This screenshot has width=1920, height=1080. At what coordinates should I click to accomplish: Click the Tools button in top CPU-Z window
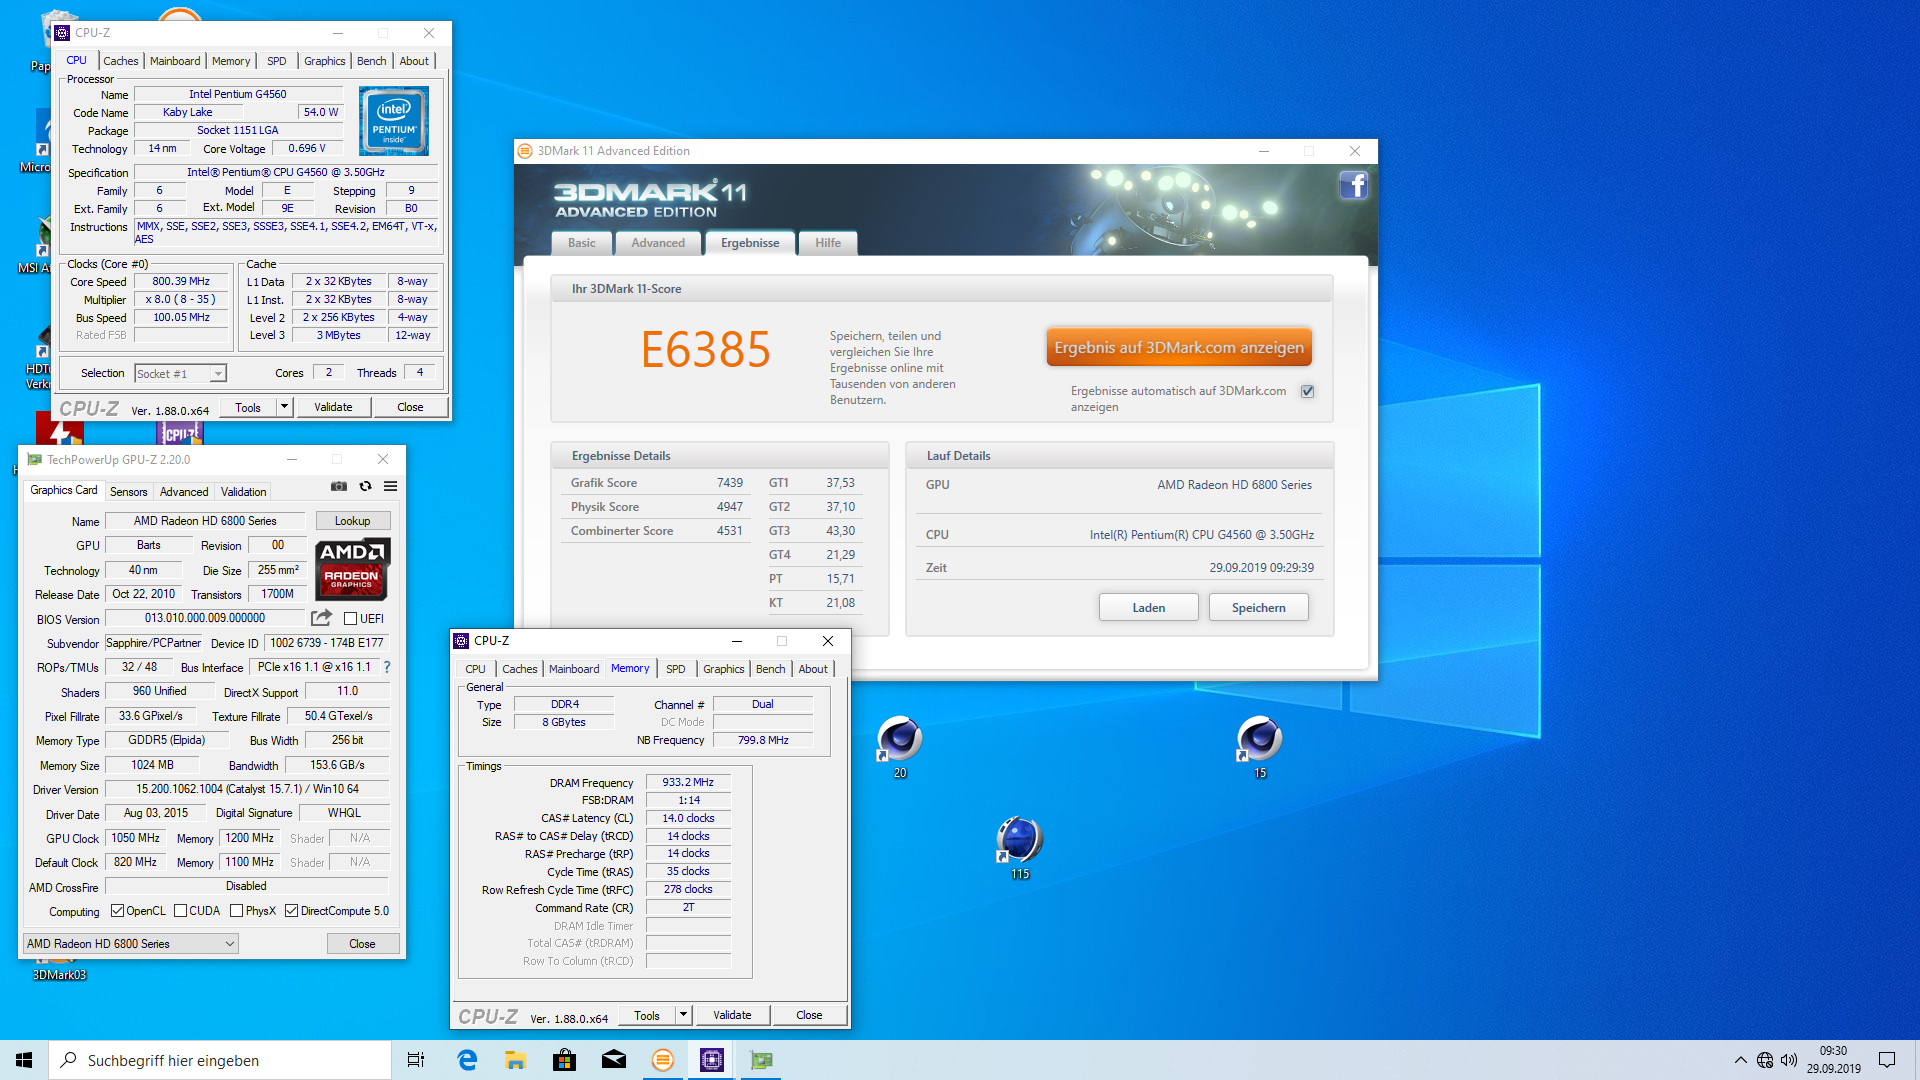pyautogui.click(x=247, y=407)
